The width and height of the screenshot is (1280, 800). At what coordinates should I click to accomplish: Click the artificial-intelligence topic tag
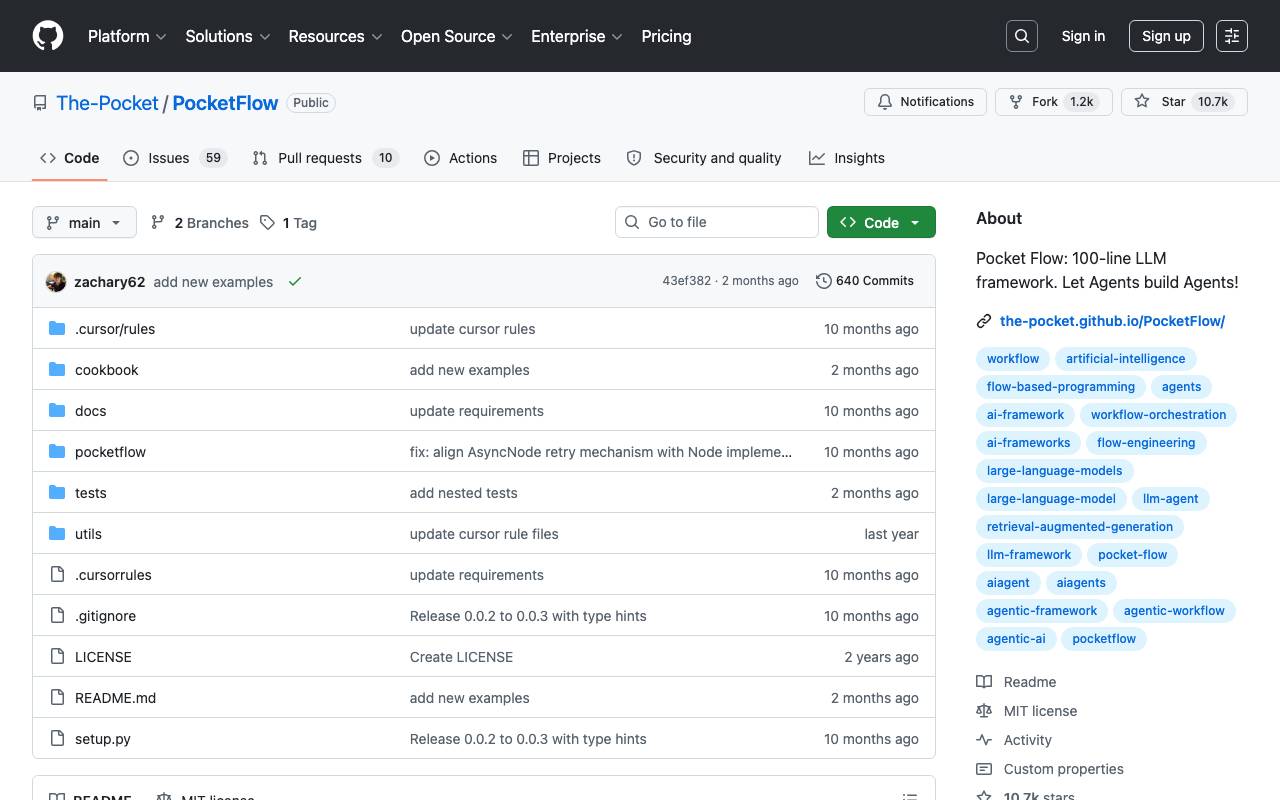(x=1125, y=359)
